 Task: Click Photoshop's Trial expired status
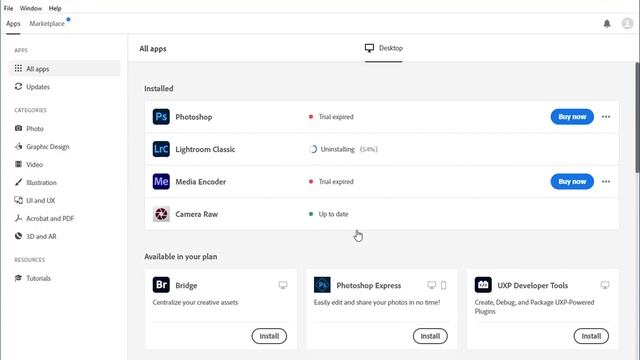[336, 117]
